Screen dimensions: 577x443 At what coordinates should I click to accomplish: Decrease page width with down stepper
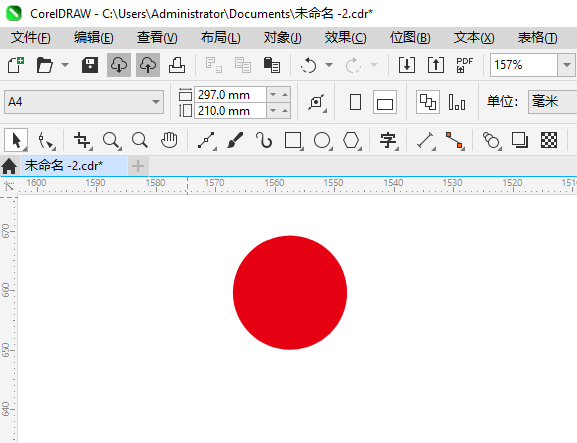coord(273,95)
